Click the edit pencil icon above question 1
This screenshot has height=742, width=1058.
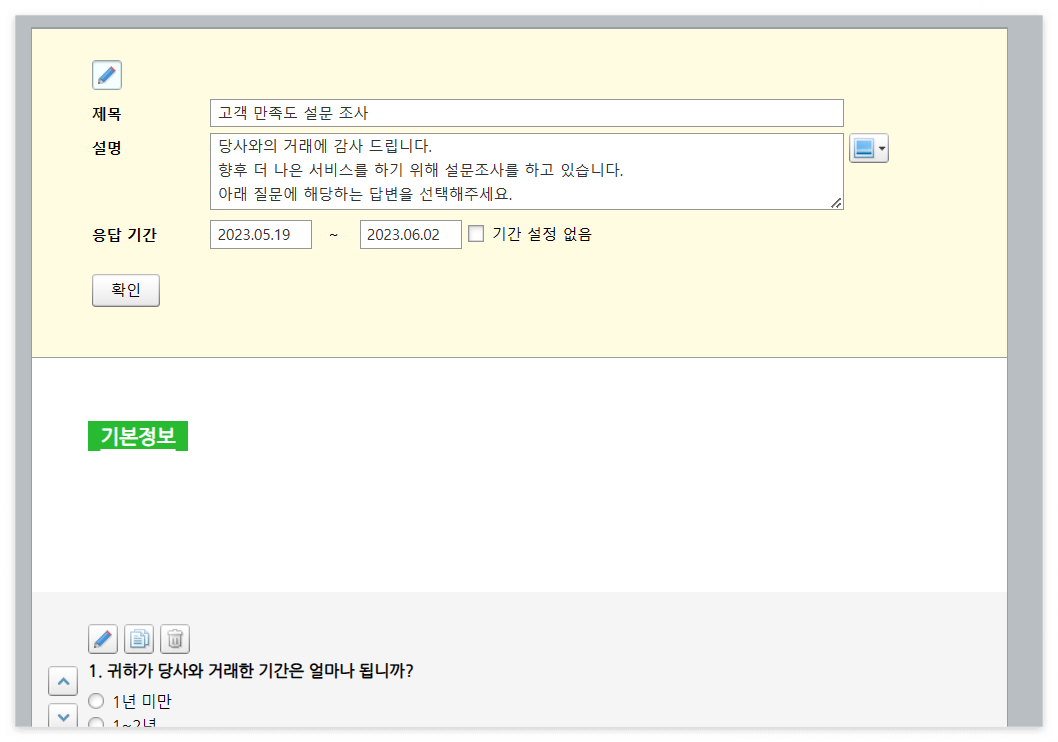(103, 638)
